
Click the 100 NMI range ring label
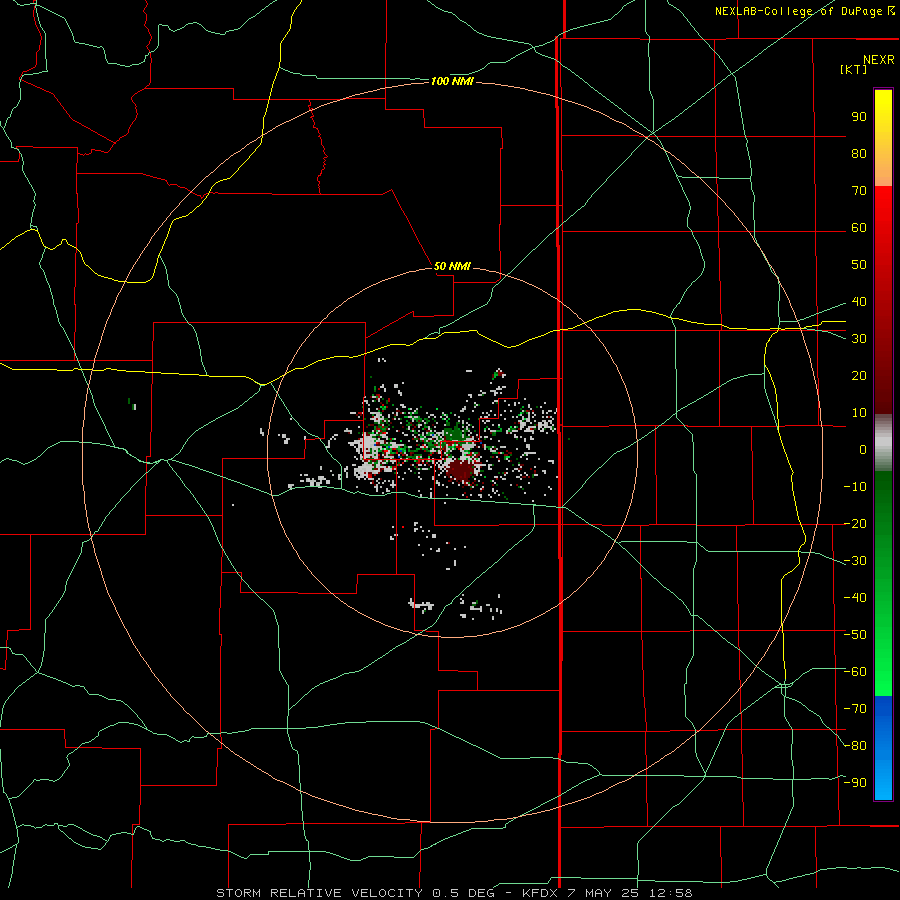click(x=452, y=82)
